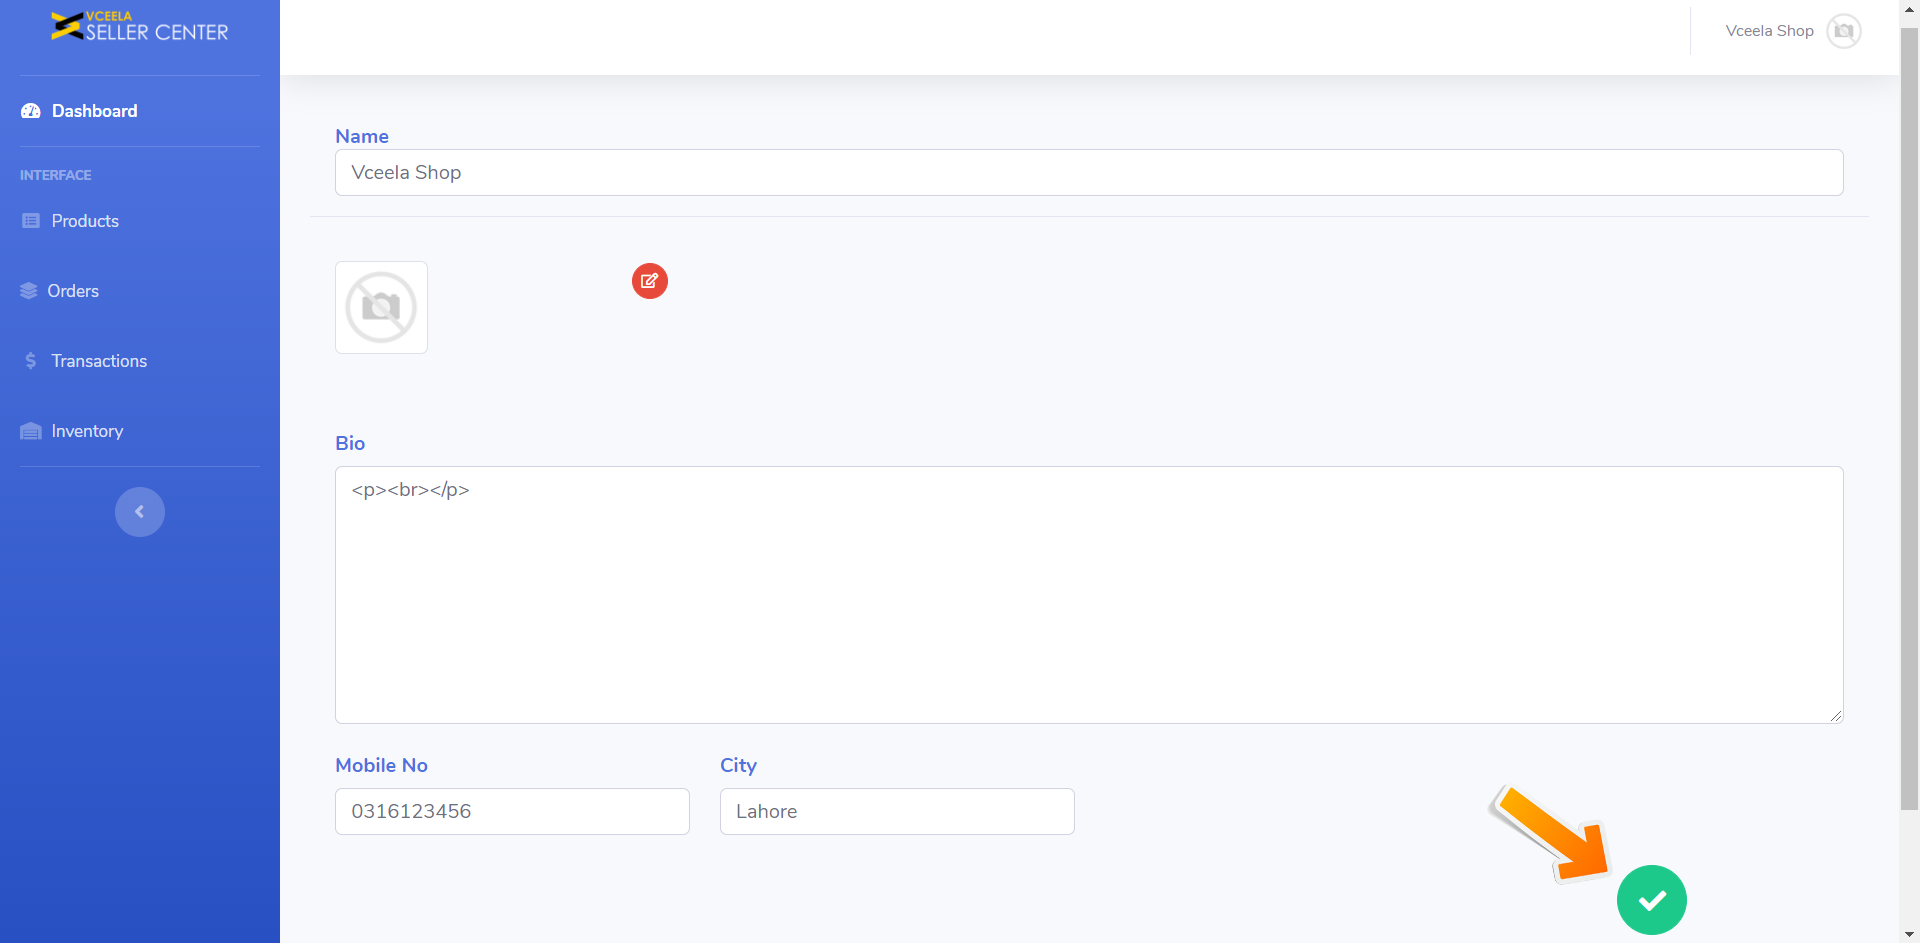Open the Dashboard menu item
The image size is (1920, 943).
pos(94,111)
